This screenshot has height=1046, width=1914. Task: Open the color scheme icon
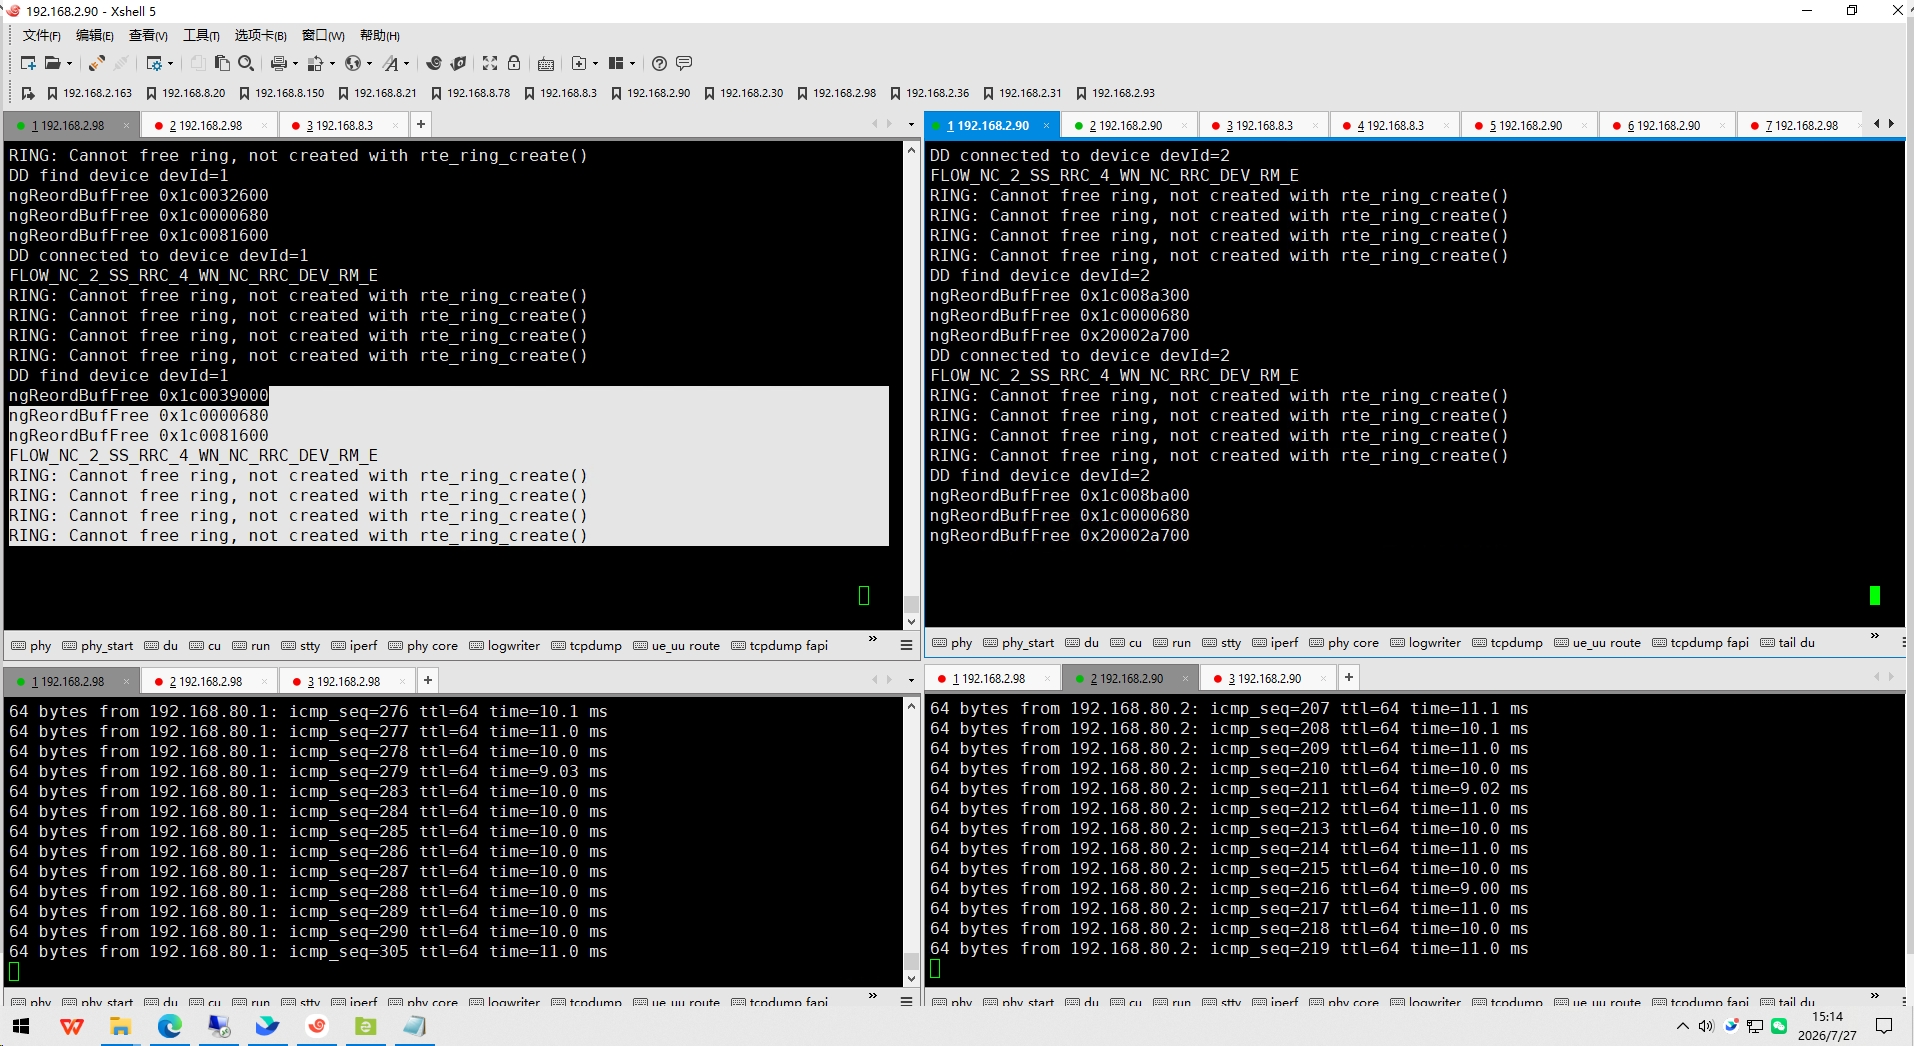[x=315, y=63]
